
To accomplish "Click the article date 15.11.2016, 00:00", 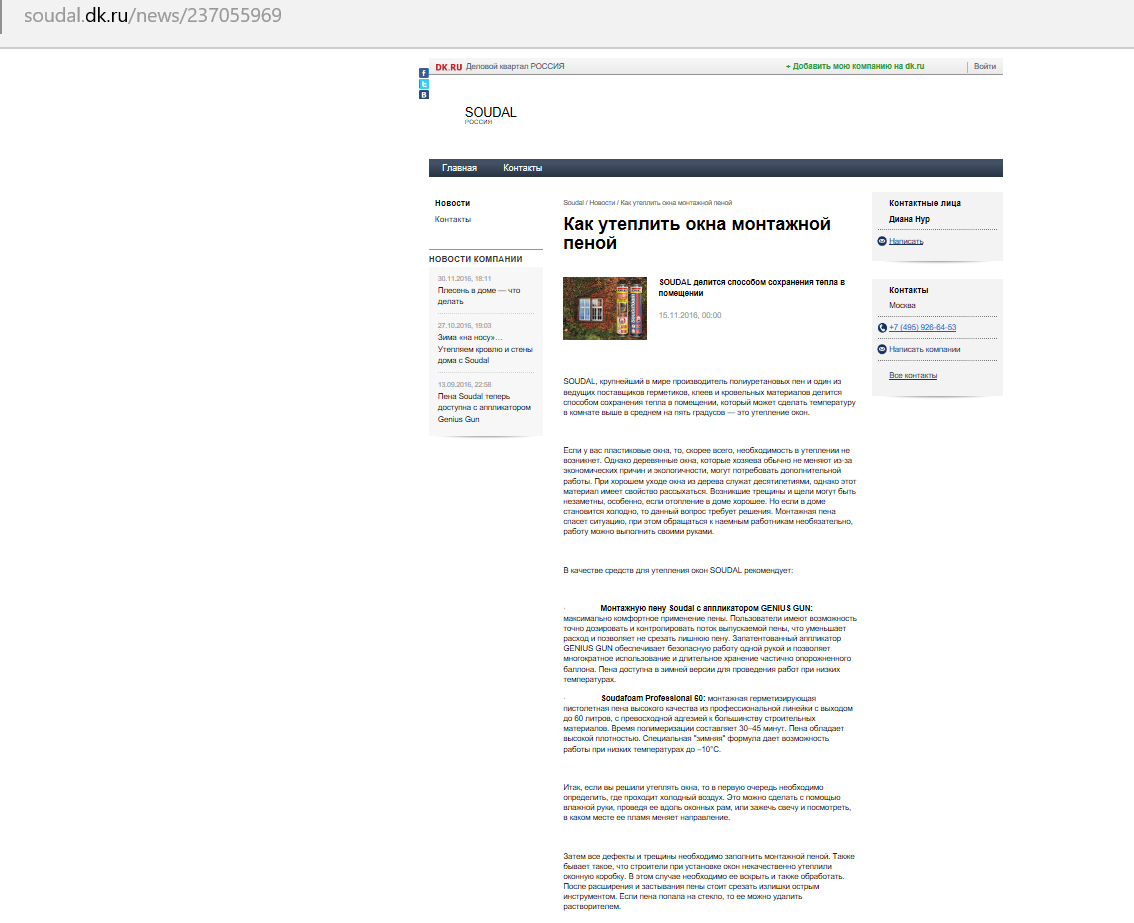I will pyautogui.click(x=689, y=315).
